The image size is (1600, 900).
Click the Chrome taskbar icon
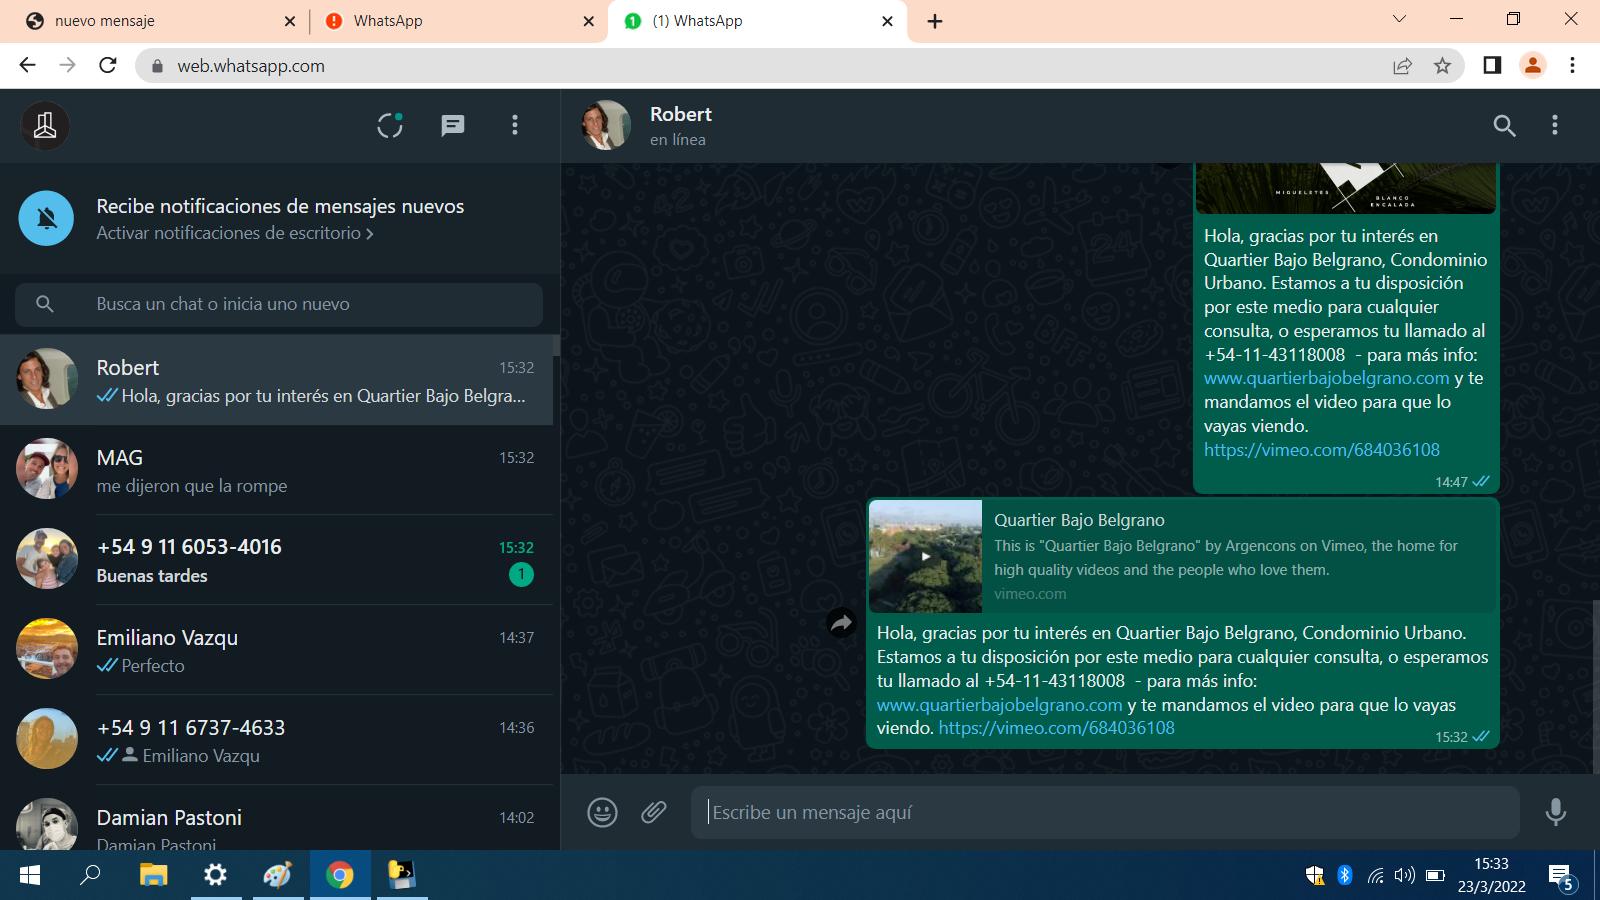pyautogui.click(x=340, y=876)
